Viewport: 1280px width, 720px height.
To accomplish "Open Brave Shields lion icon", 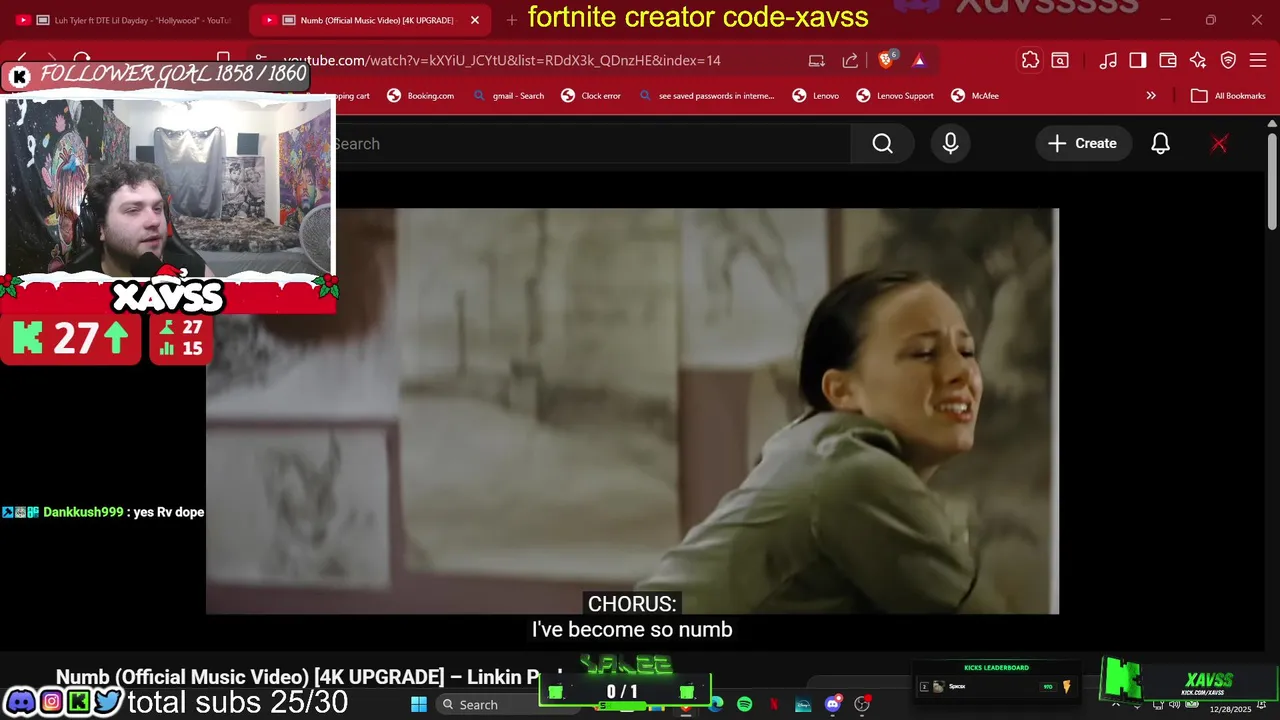I will (886, 60).
